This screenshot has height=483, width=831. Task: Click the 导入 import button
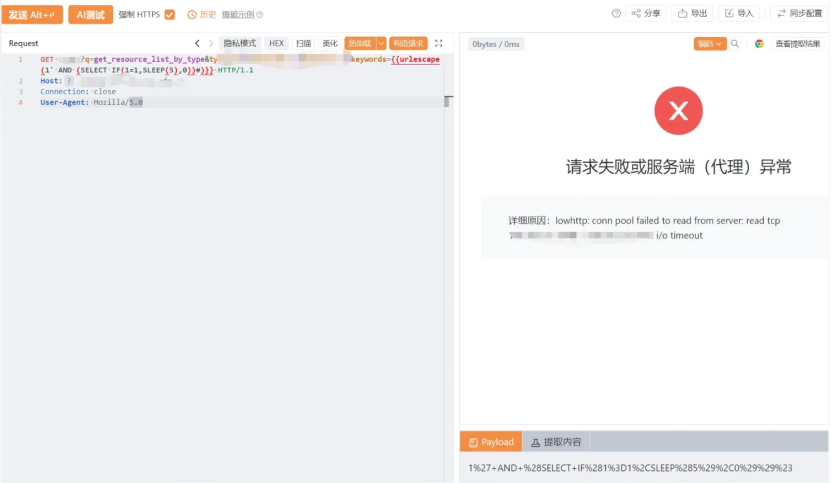[739, 14]
